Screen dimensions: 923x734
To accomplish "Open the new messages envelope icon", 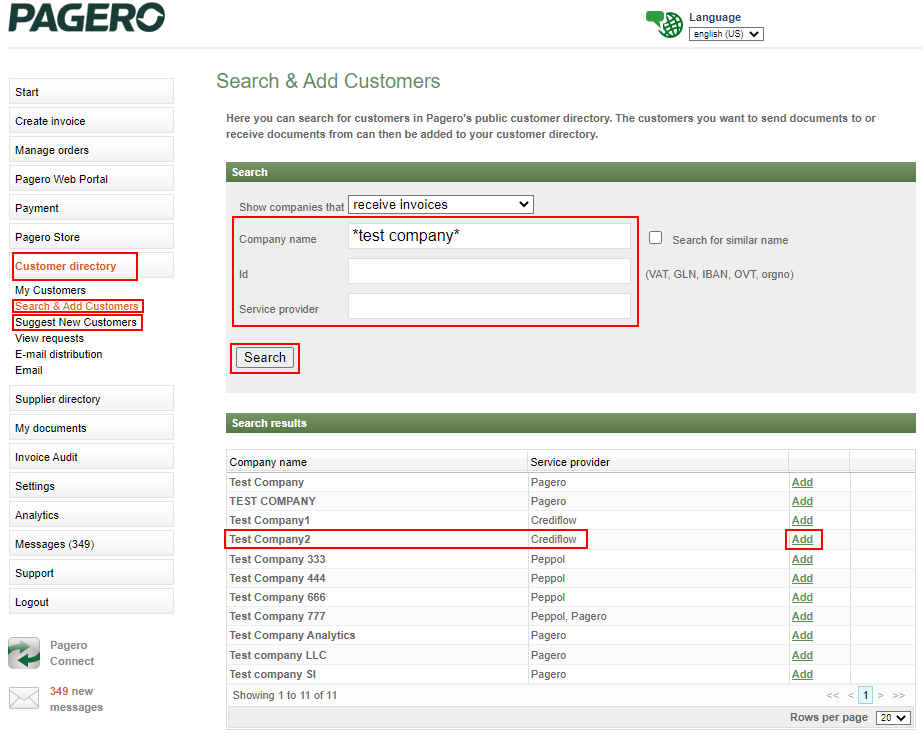I will point(24,699).
